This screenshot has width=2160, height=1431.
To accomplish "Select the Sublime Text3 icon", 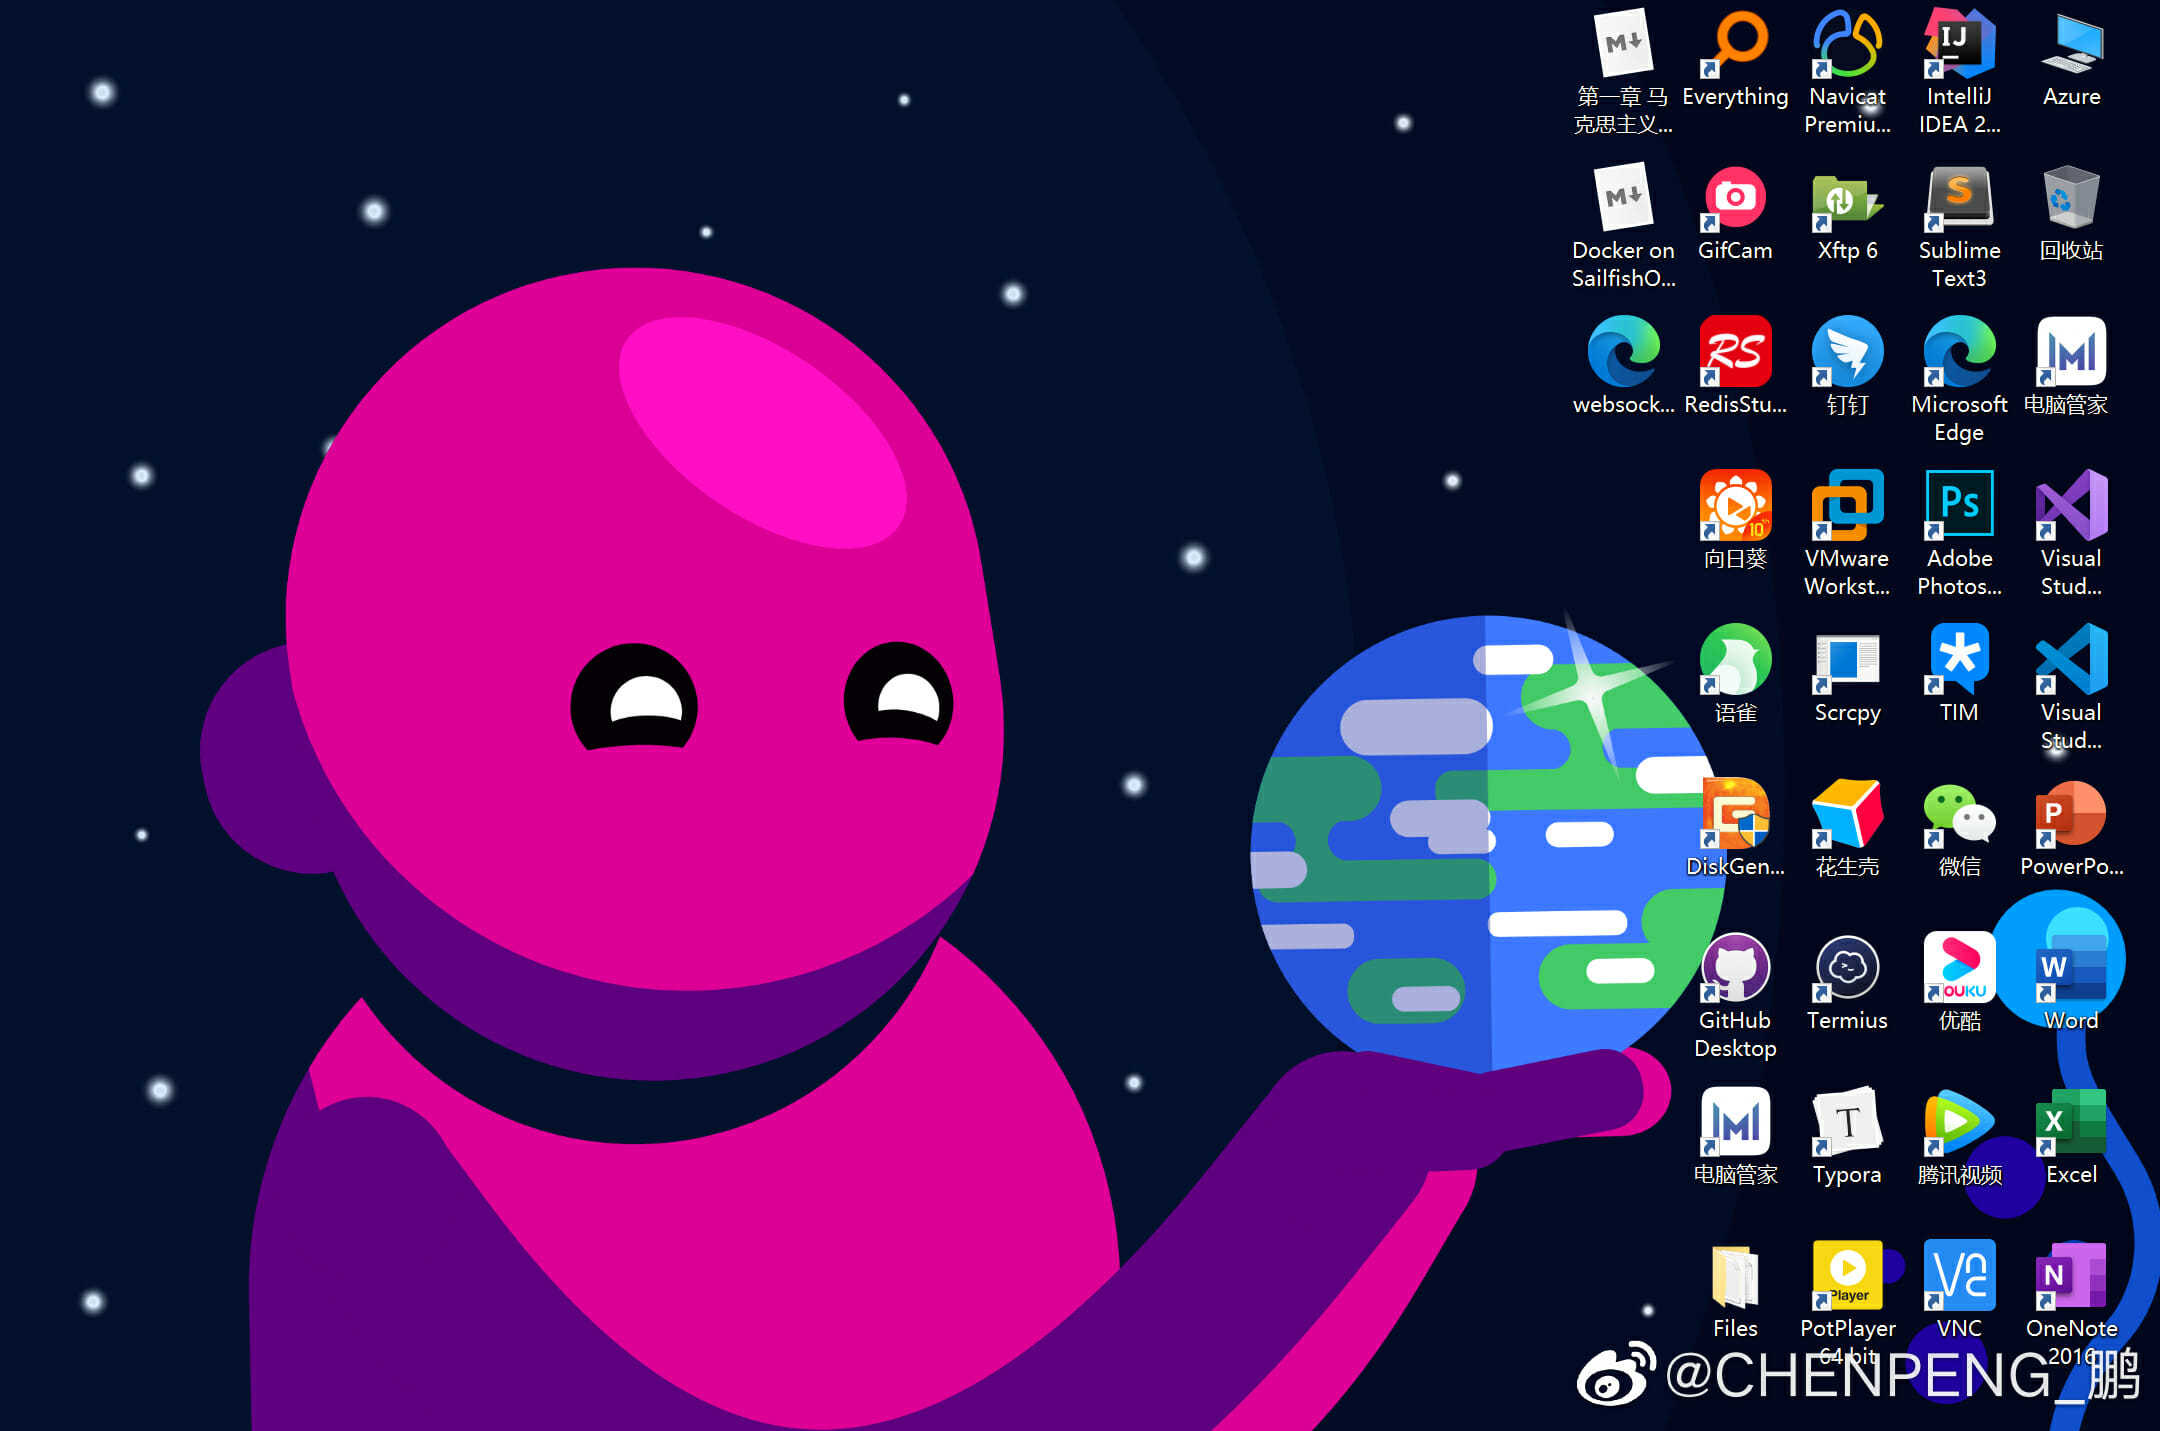I will click(1959, 198).
